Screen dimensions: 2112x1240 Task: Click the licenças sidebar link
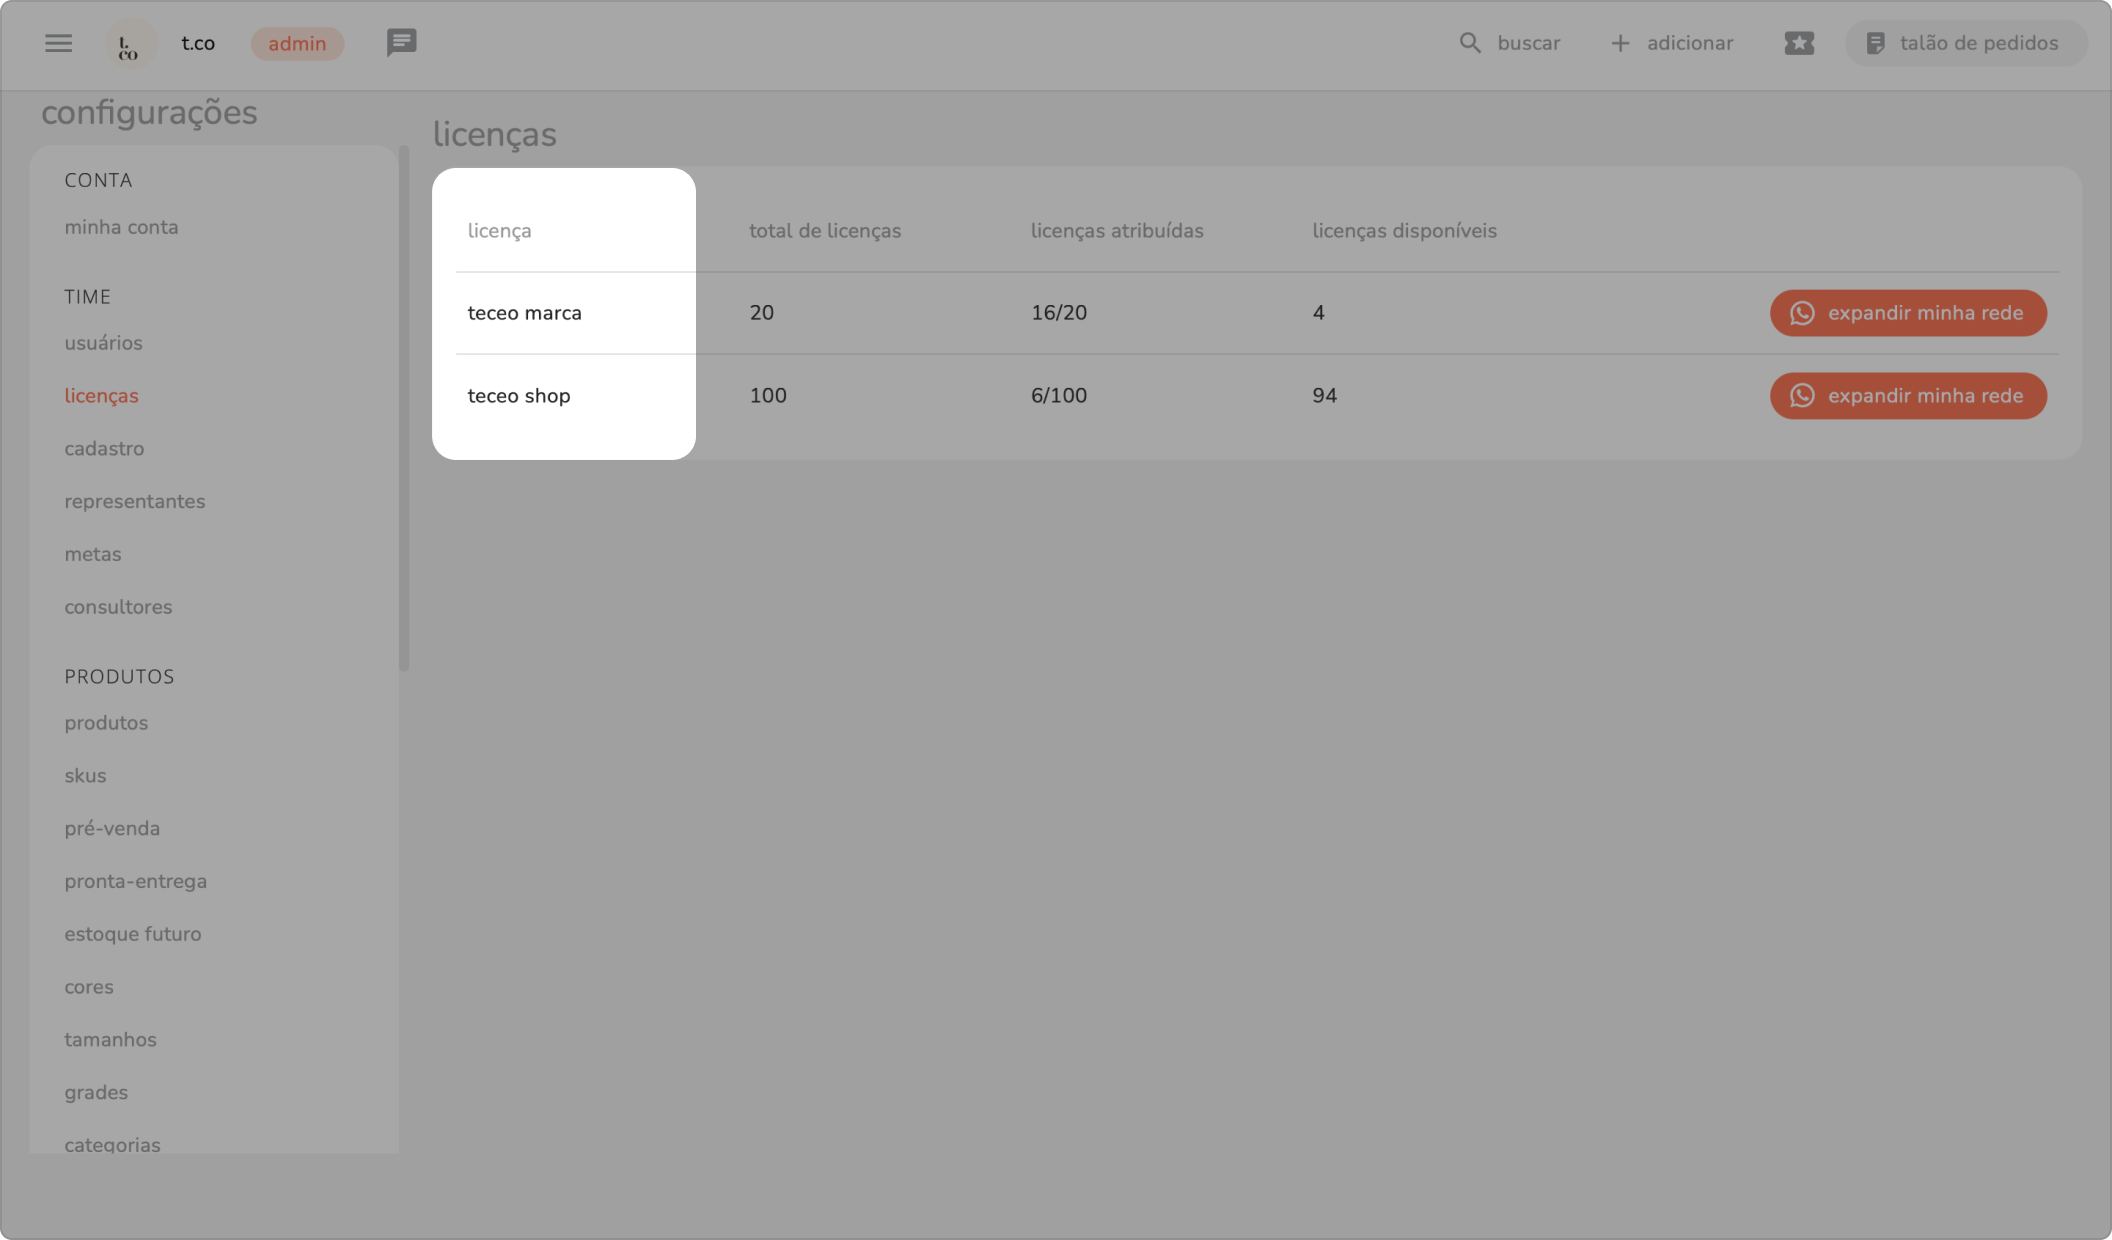101,396
